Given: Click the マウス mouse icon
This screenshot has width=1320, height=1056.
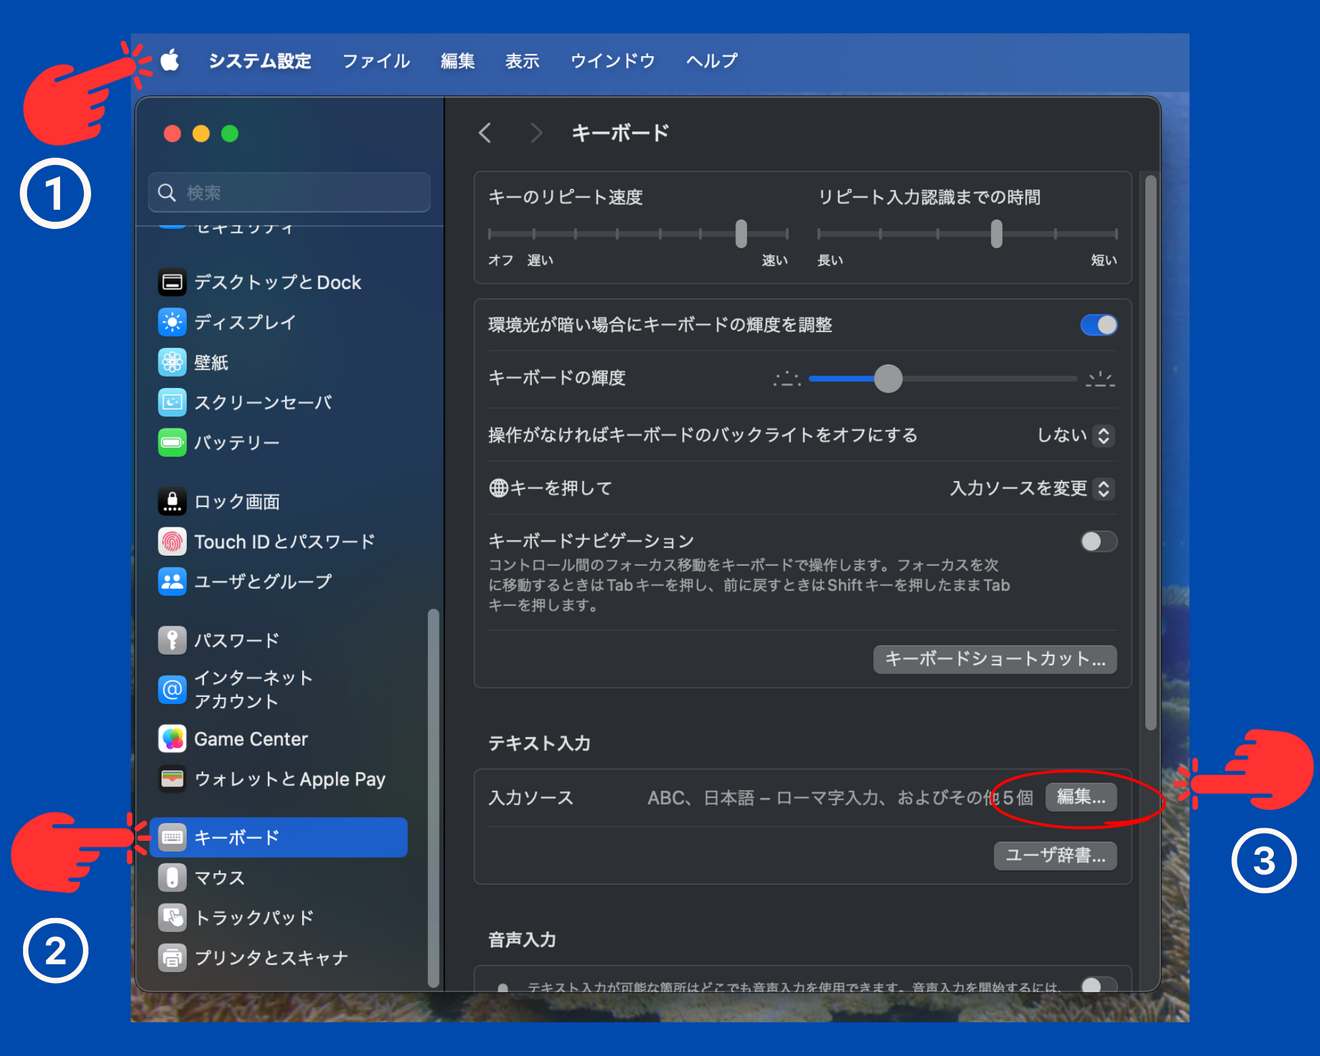Looking at the screenshot, I should coord(172,877).
